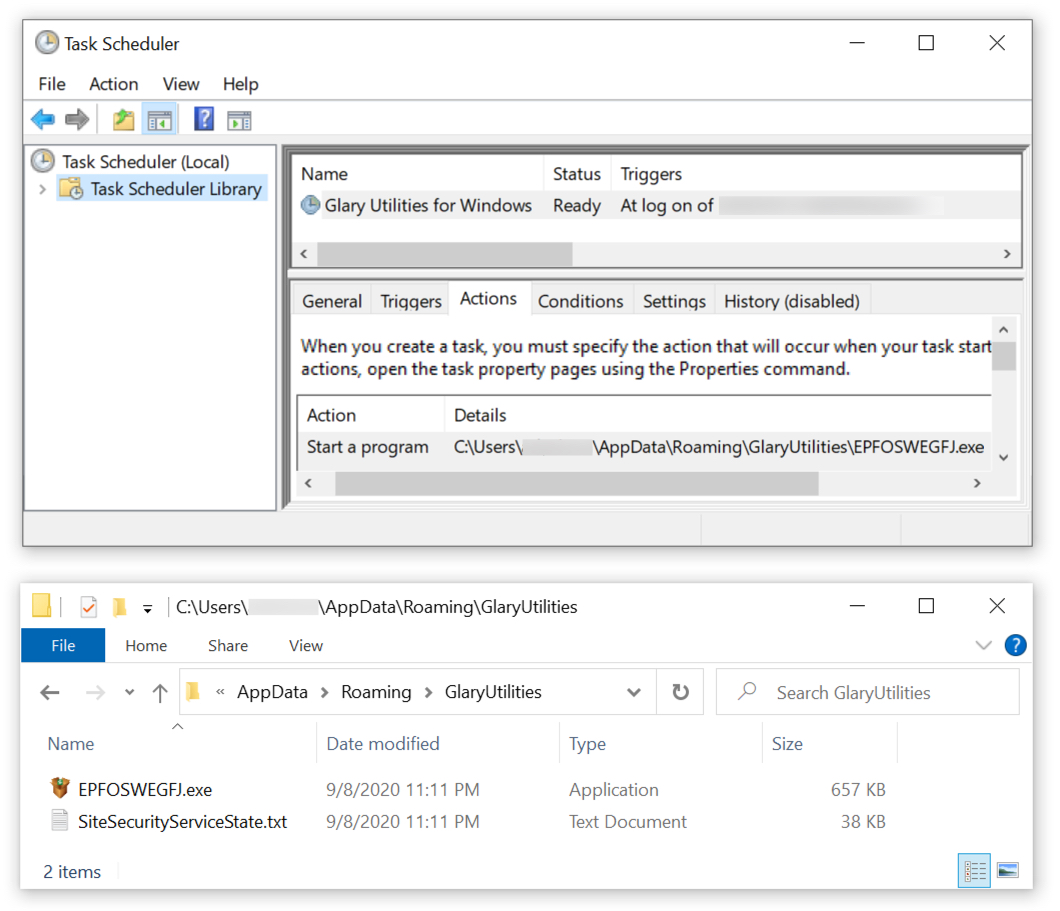Screen dimensions: 1060x911
Task: Click the Actions pane vertical scroll up arrow
Action: click(x=1004, y=330)
